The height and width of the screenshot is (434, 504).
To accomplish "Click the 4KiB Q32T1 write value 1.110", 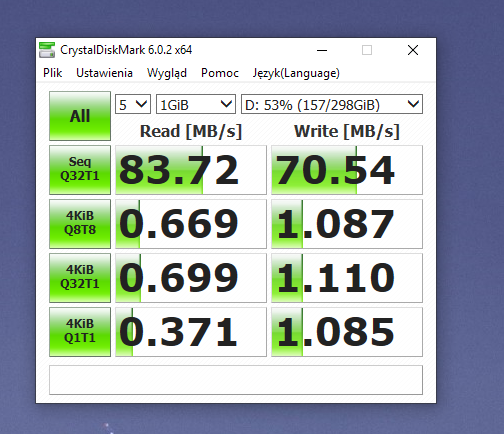I will (x=347, y=278).
